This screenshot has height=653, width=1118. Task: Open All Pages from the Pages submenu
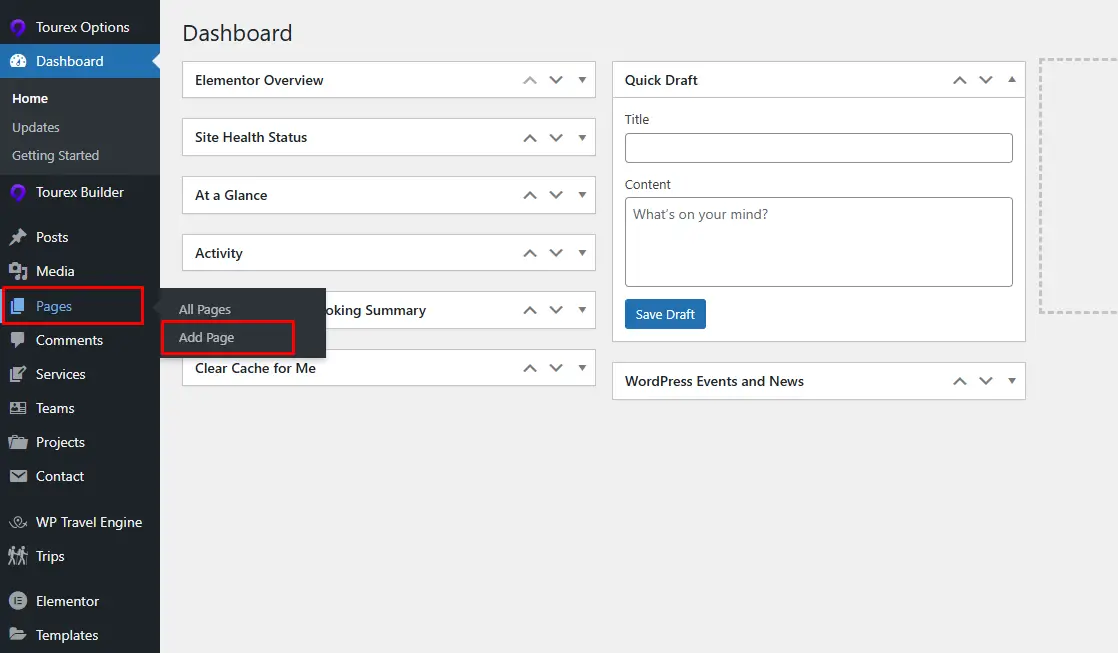205,309
